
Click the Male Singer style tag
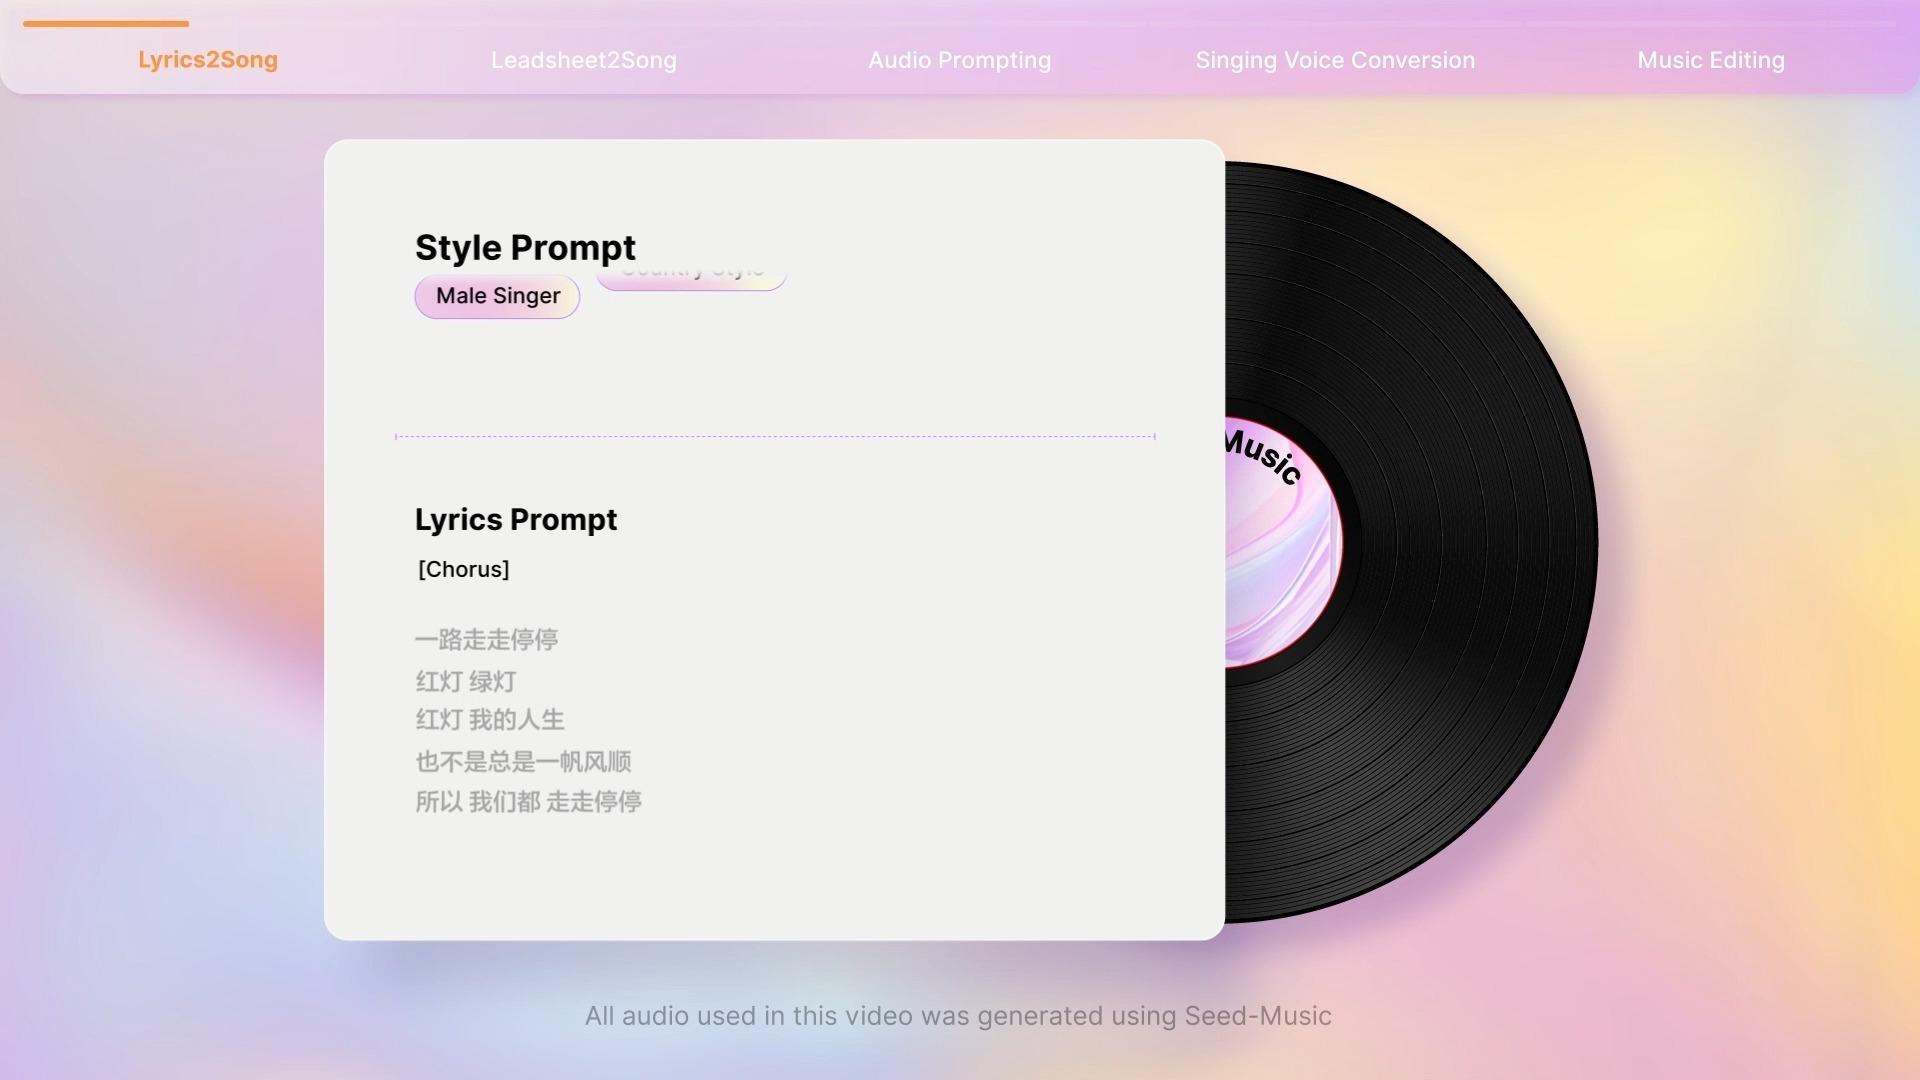tap(498, 296)
